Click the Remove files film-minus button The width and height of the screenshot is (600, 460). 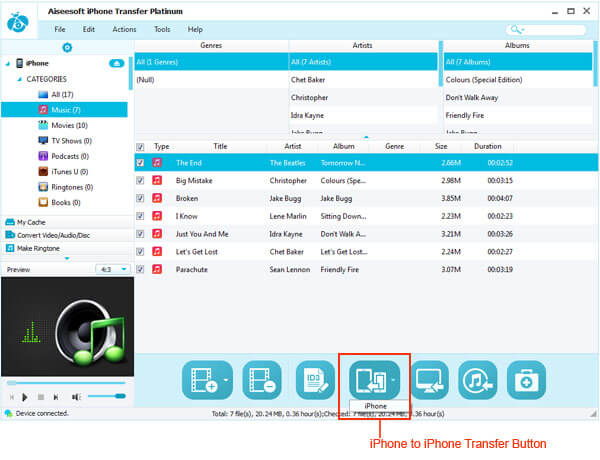(262, 380)
